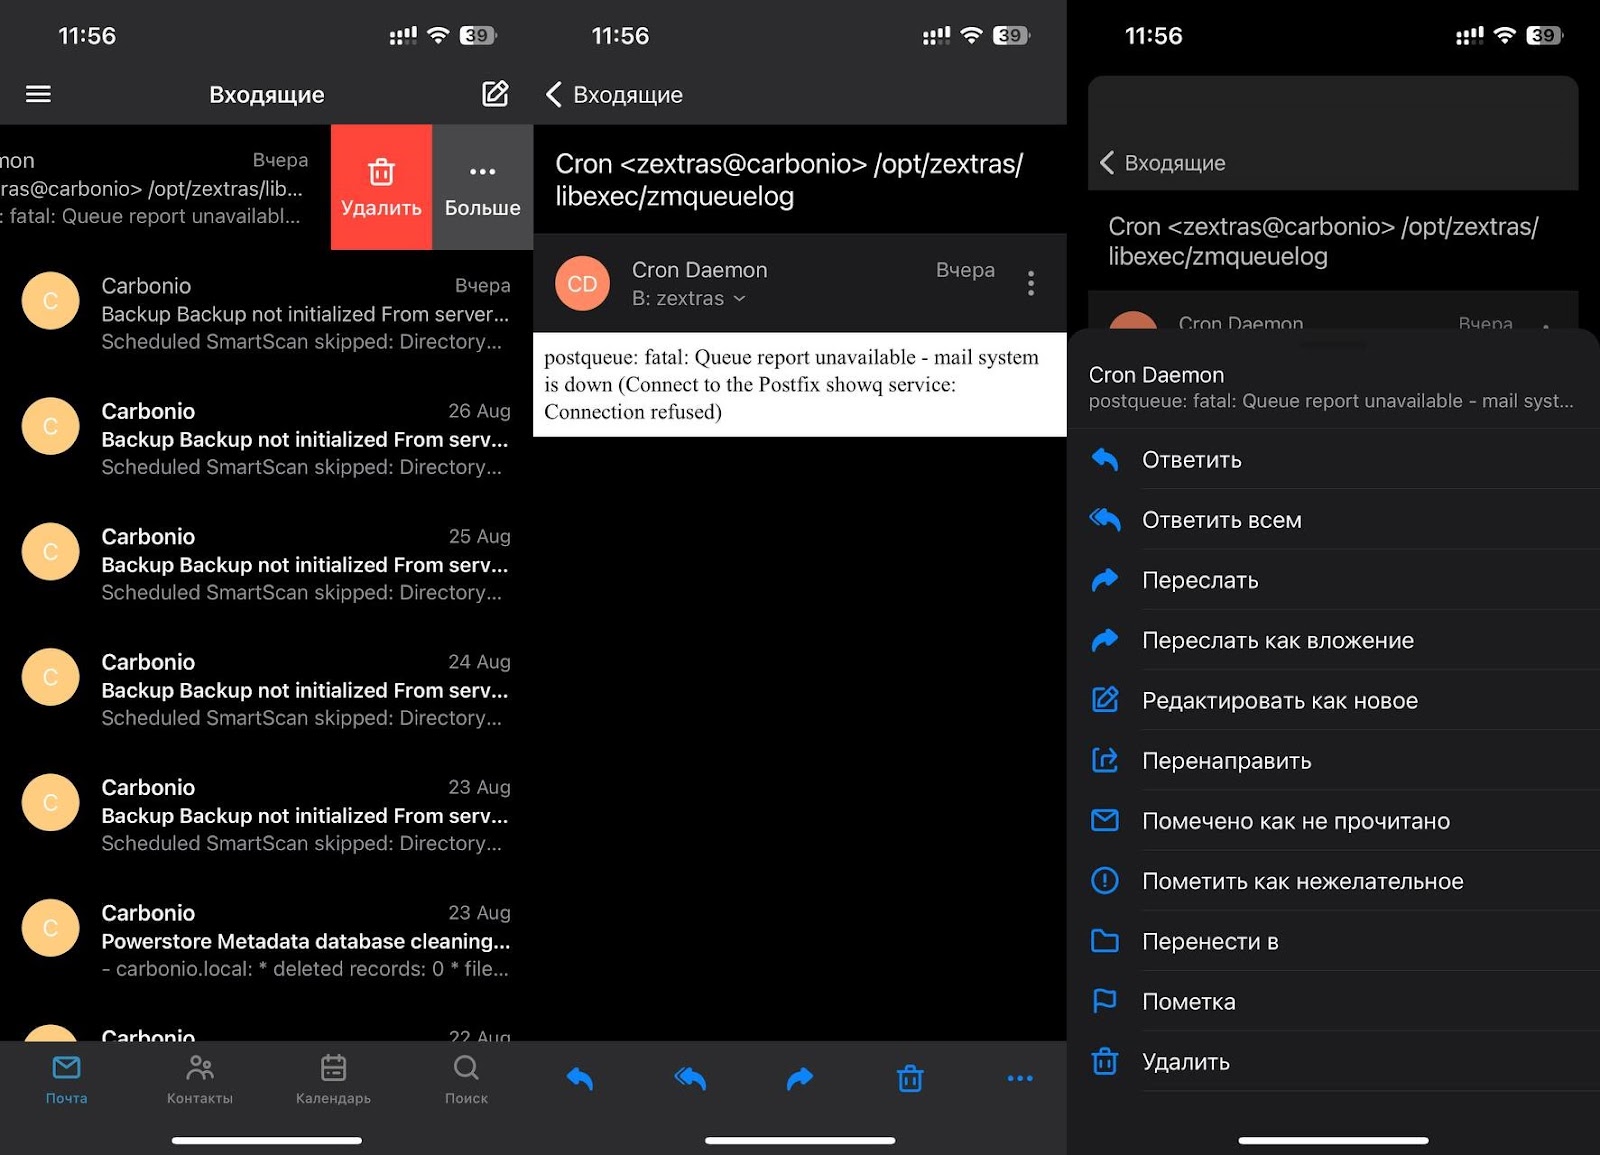
Task: Expand the 'В: zextras' recipient chevron
Action: click(x=739, y=298)
